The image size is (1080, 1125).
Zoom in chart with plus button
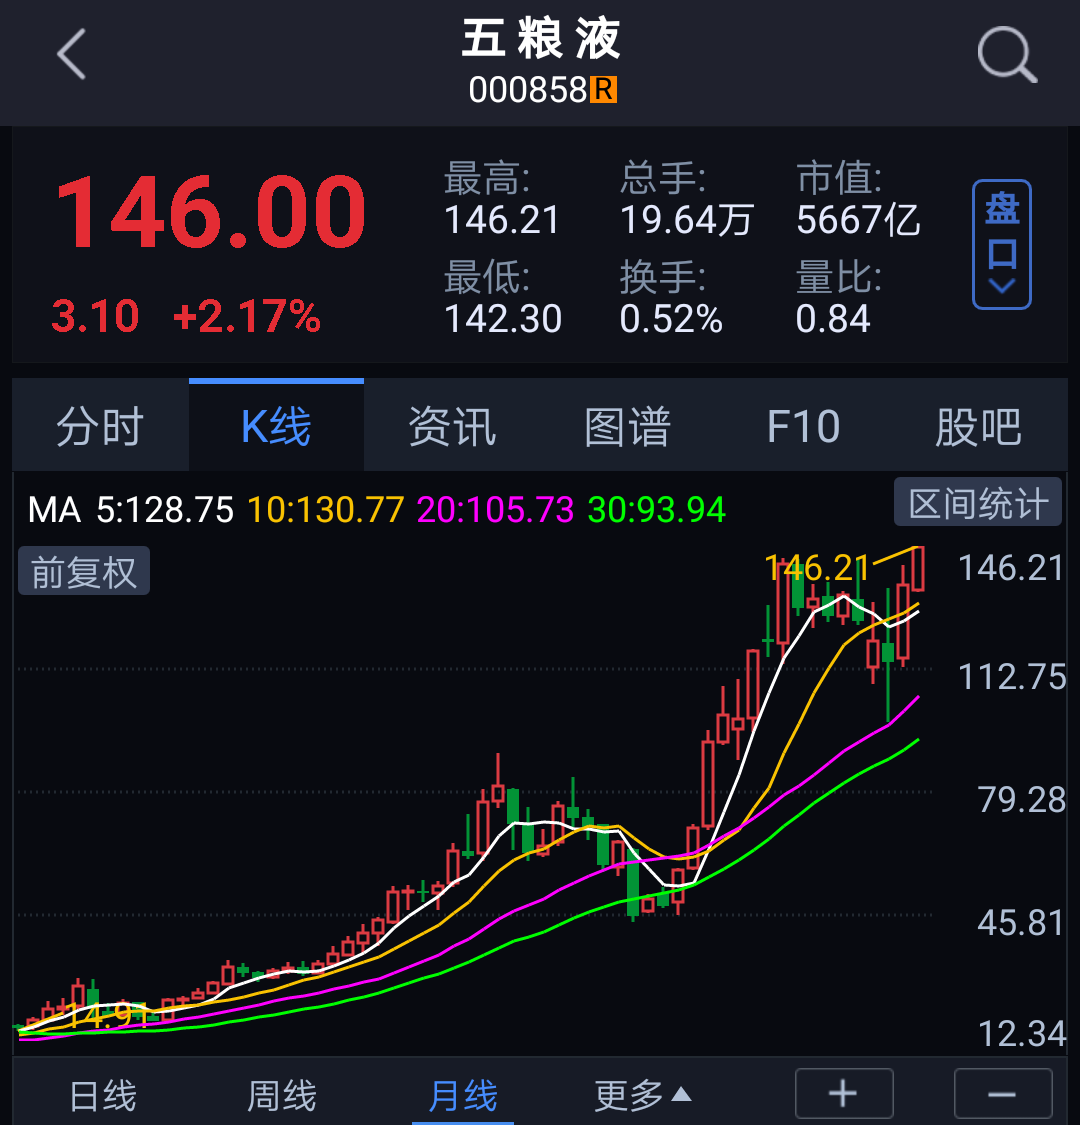click(x=844, y=1093)
